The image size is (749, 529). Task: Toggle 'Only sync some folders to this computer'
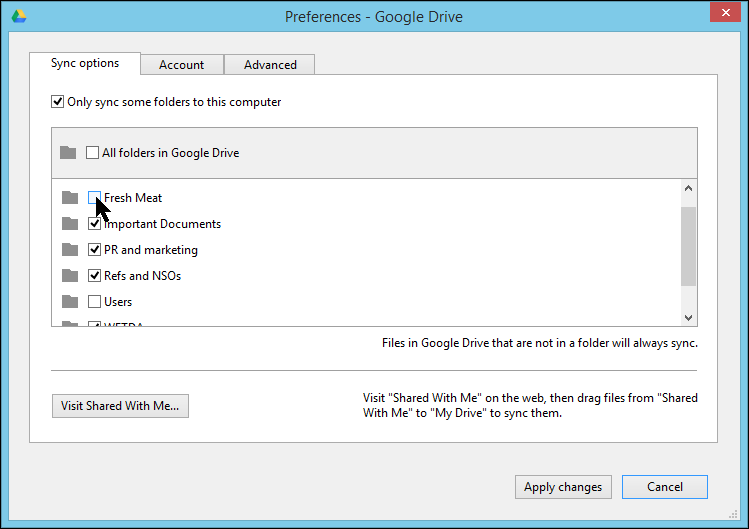pos(58,102)
